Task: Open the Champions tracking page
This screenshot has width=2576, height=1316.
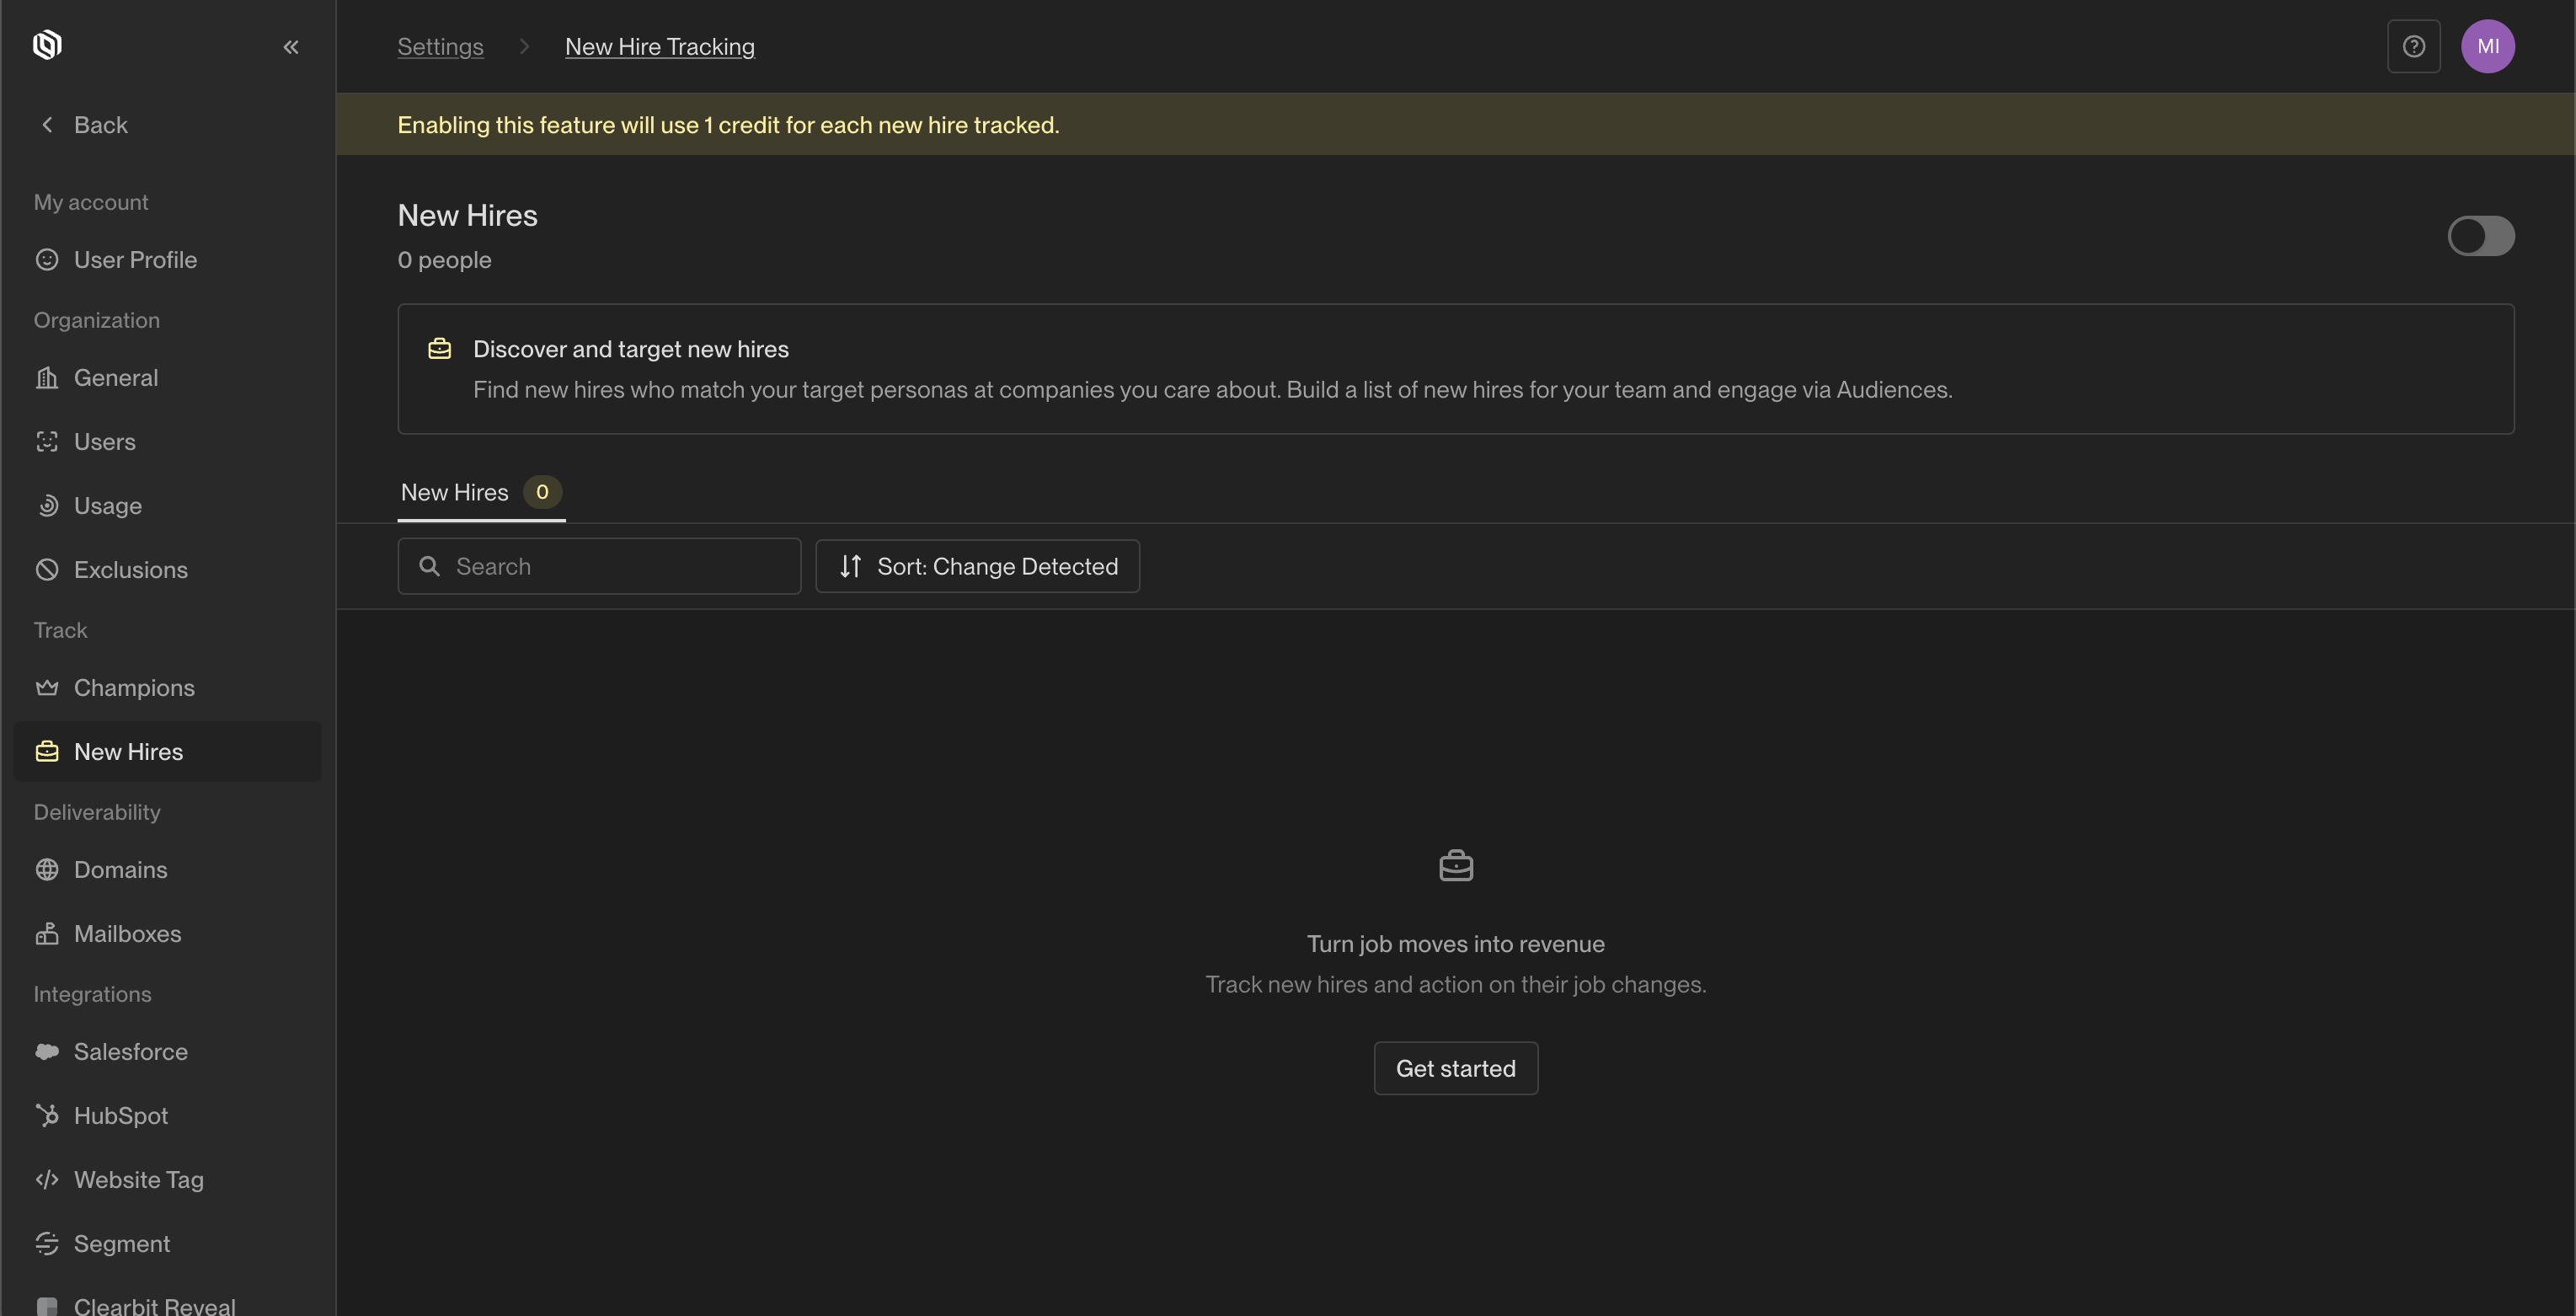Action: click(x=168, y=688)
